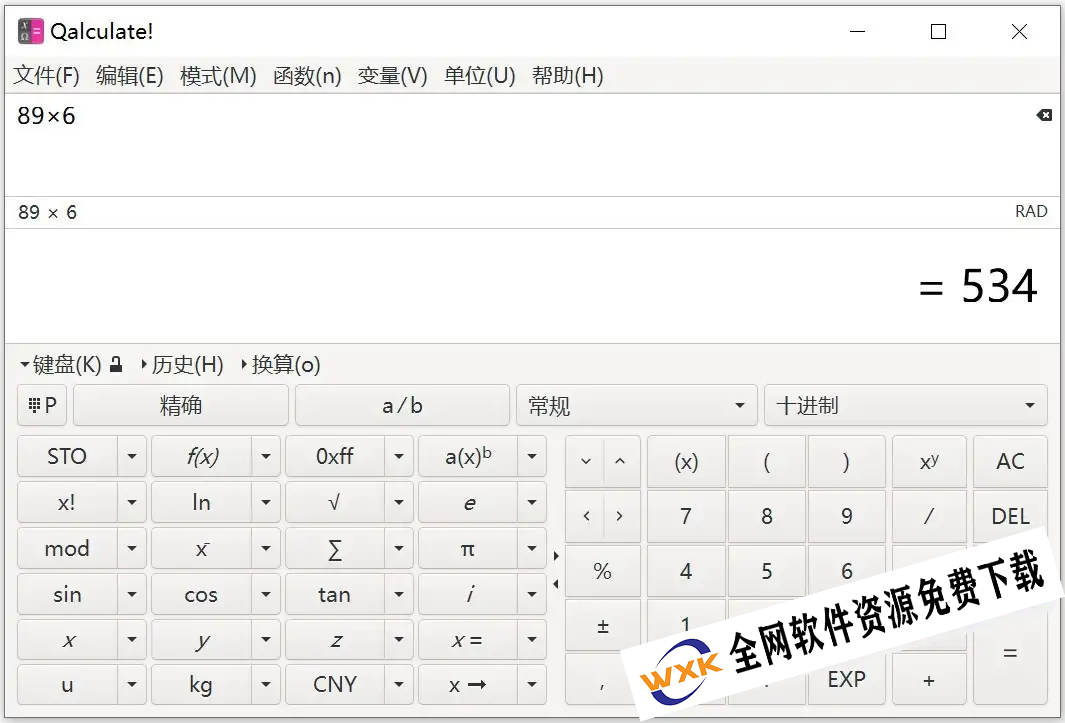1065x723 pixels.
Task: Click the DEL delete button
Action: point(1010,516)
